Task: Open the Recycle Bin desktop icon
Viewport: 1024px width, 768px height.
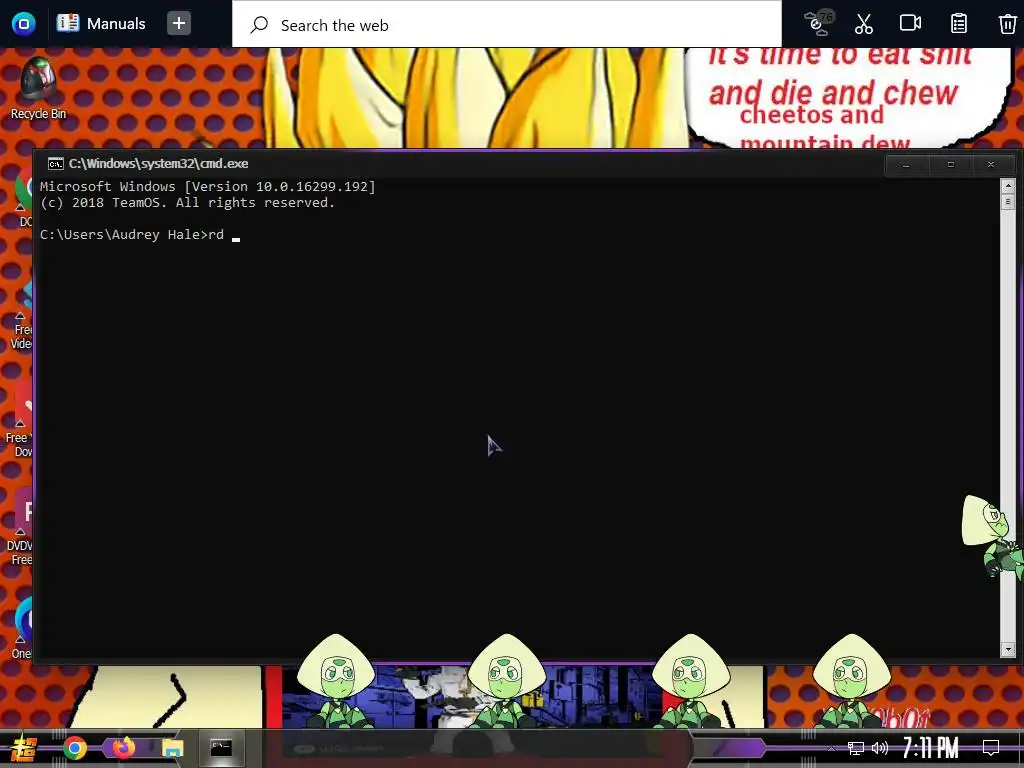Action: coord(38,89)
